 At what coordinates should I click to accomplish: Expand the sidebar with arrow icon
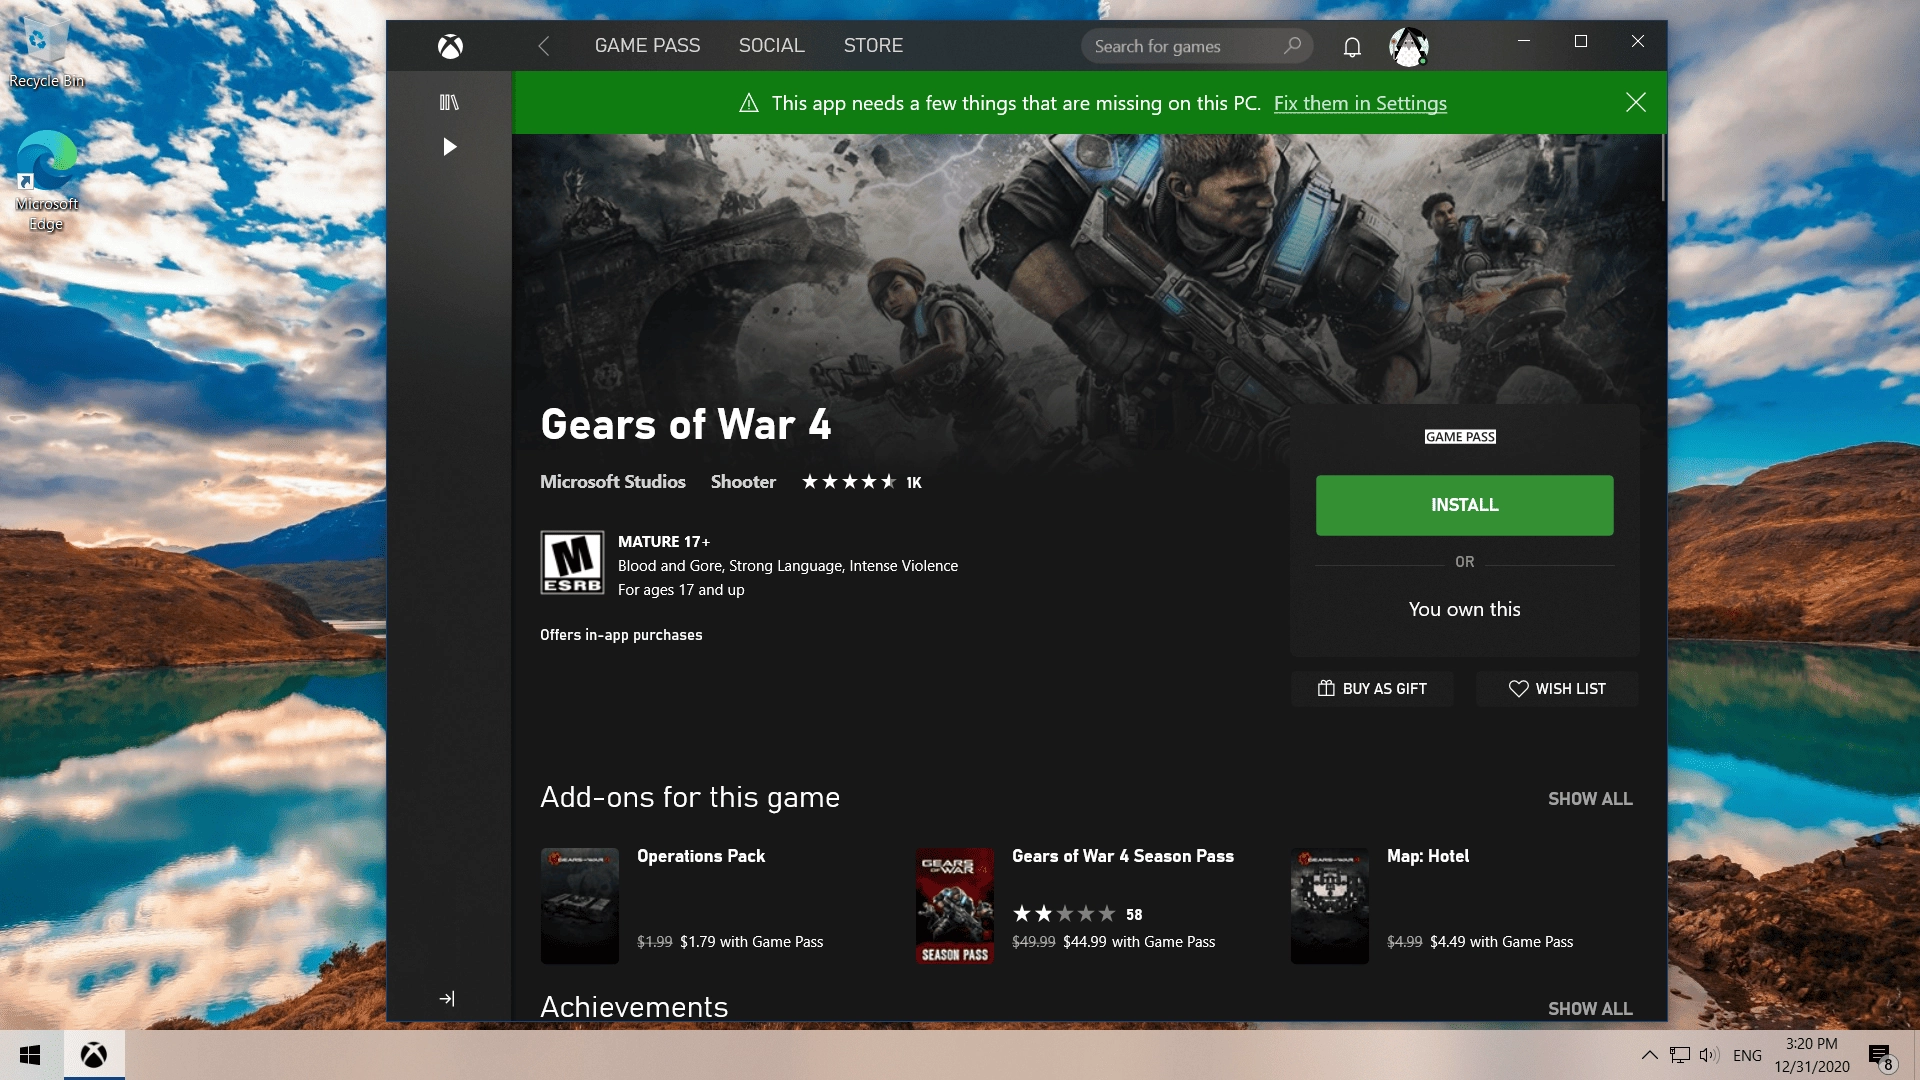point(447,998)
